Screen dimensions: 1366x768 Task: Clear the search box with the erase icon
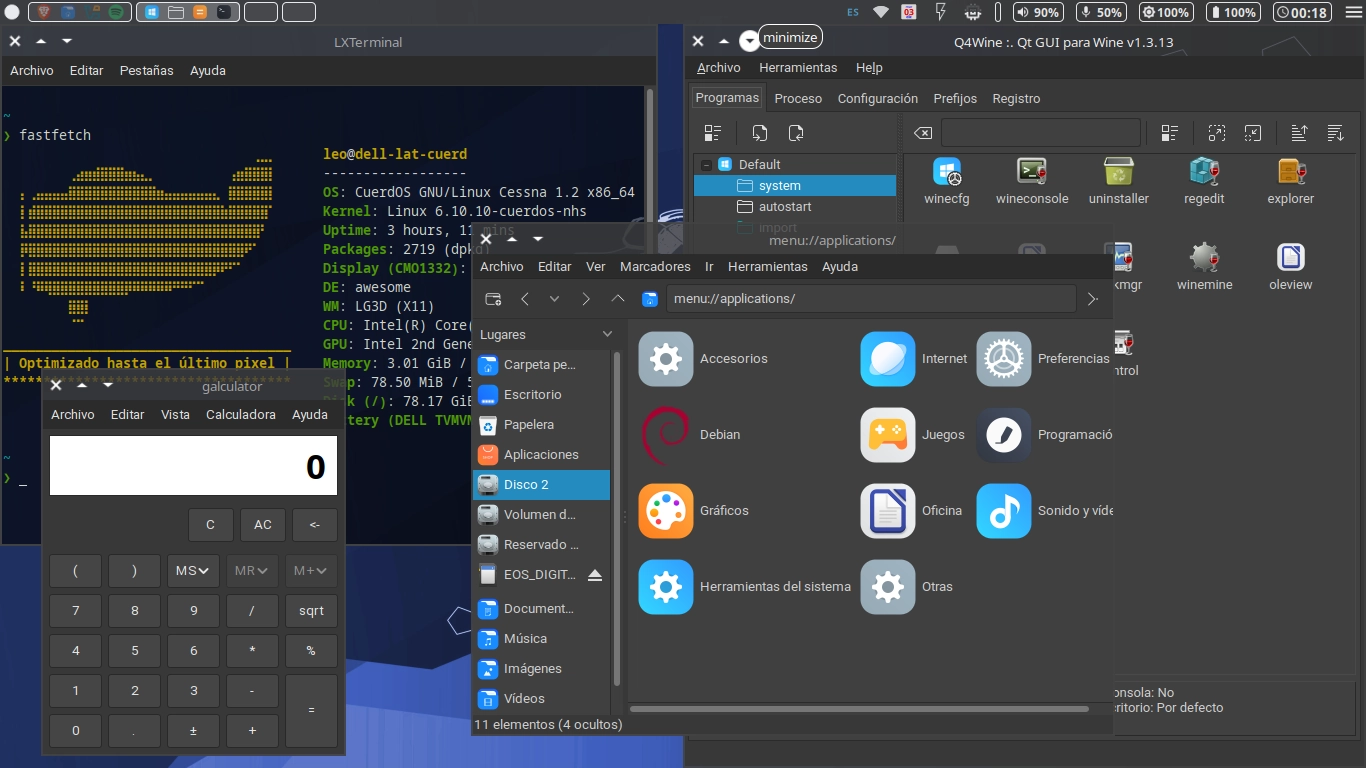(x=922, y=132)
